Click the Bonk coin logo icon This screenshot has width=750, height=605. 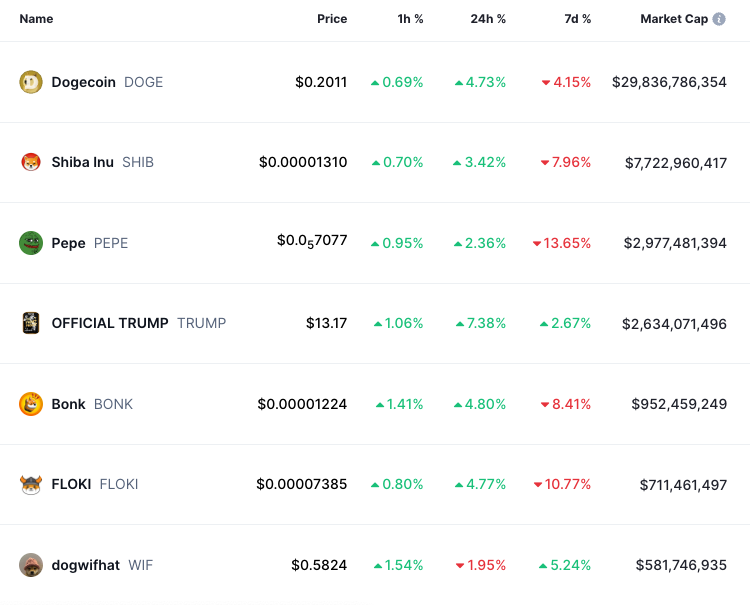[x=31, y=404]
